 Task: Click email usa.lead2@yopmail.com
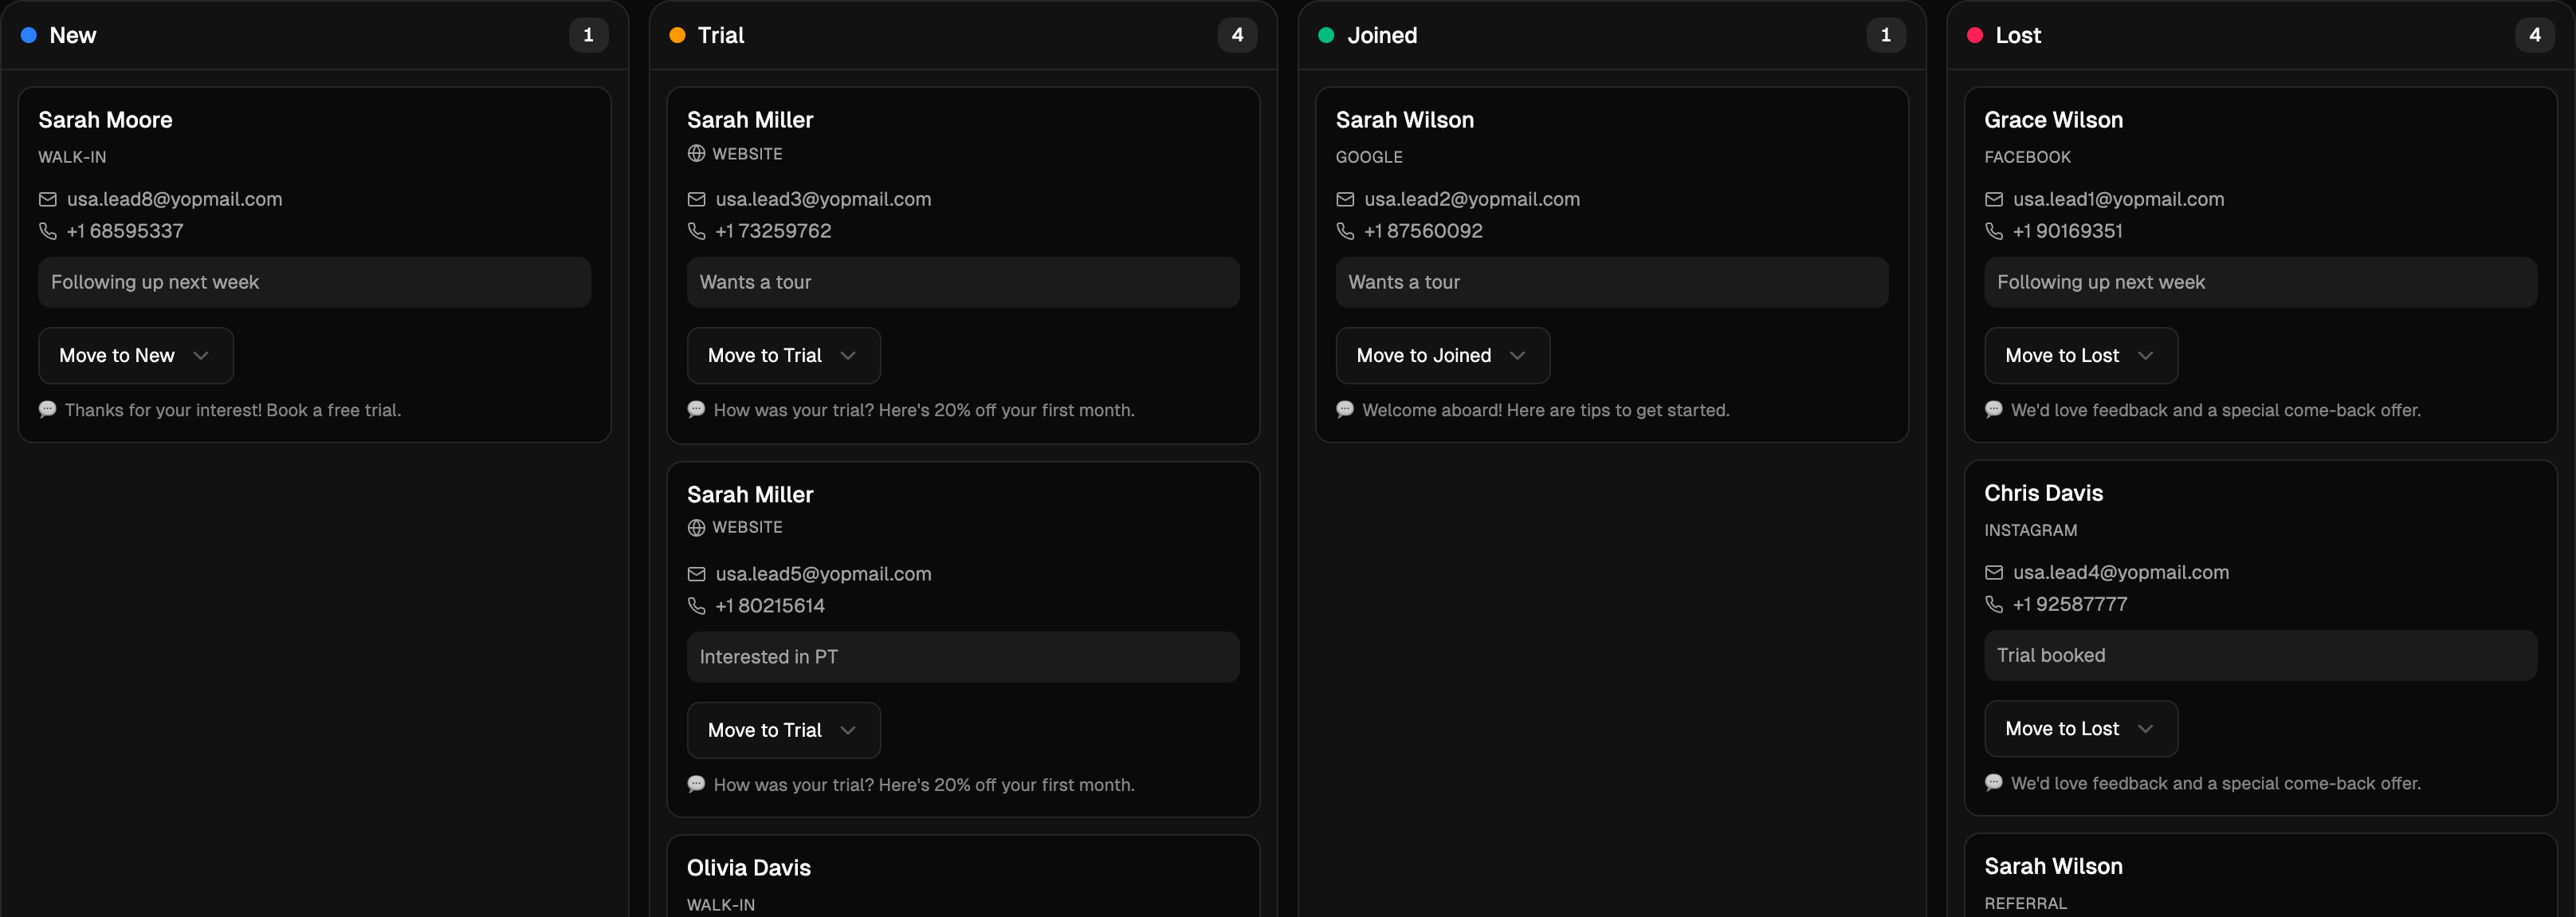[1472, 199]
